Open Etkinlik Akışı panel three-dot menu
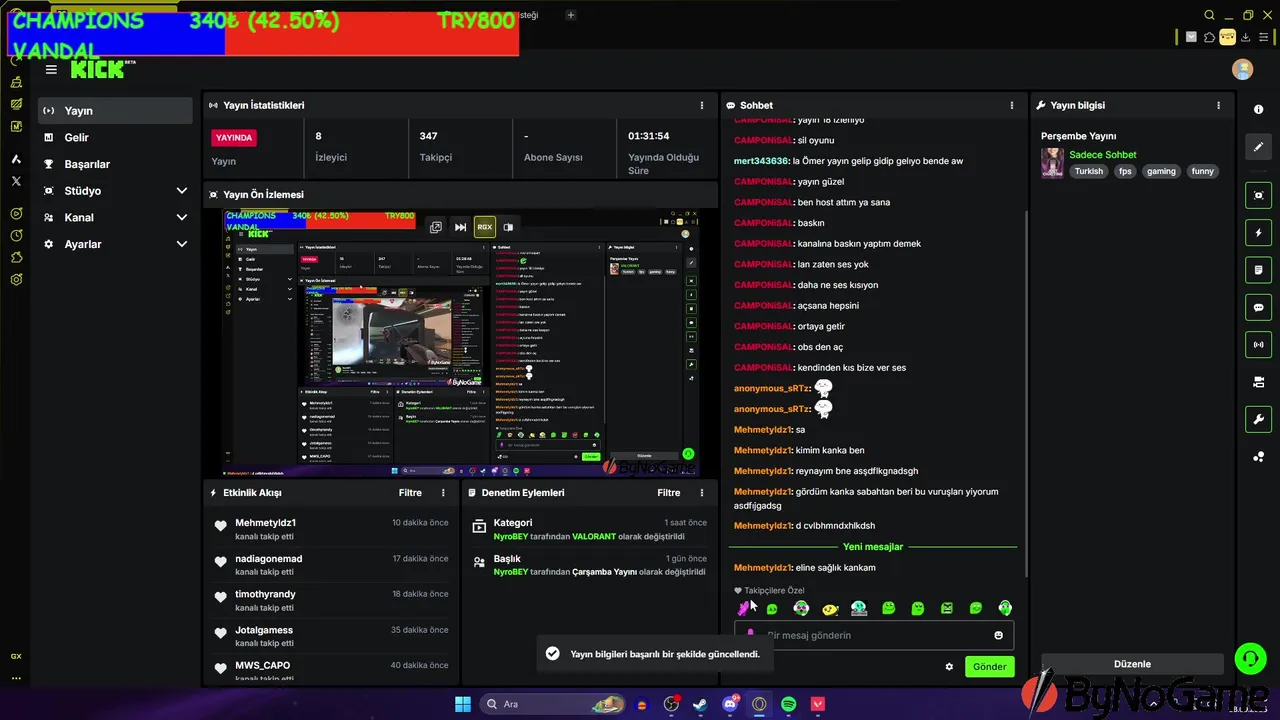The width and height of the screenshot is (1280, 720). click(x=444, y=493)
